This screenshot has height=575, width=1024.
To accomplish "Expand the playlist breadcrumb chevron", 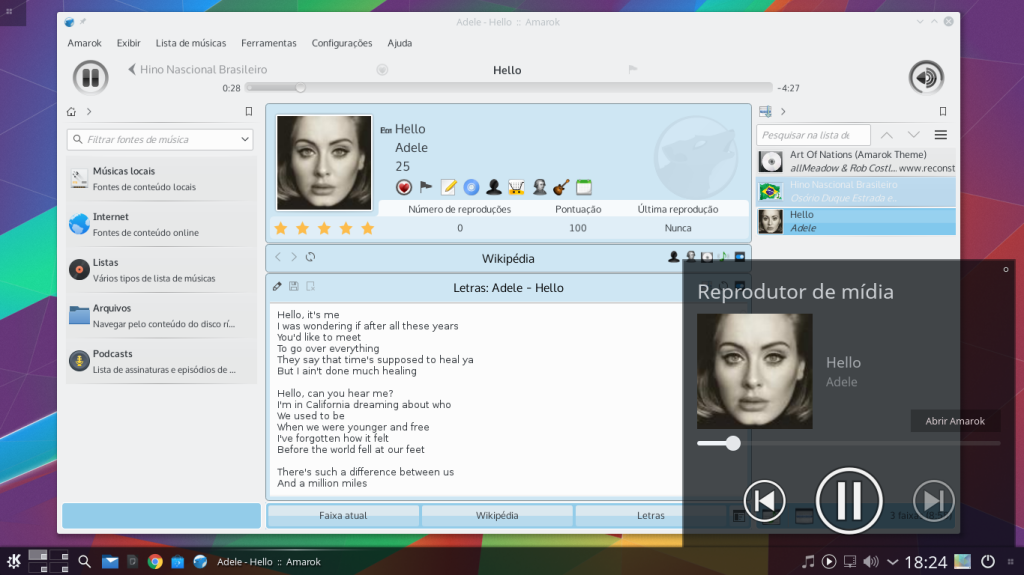I will point(783,112).
